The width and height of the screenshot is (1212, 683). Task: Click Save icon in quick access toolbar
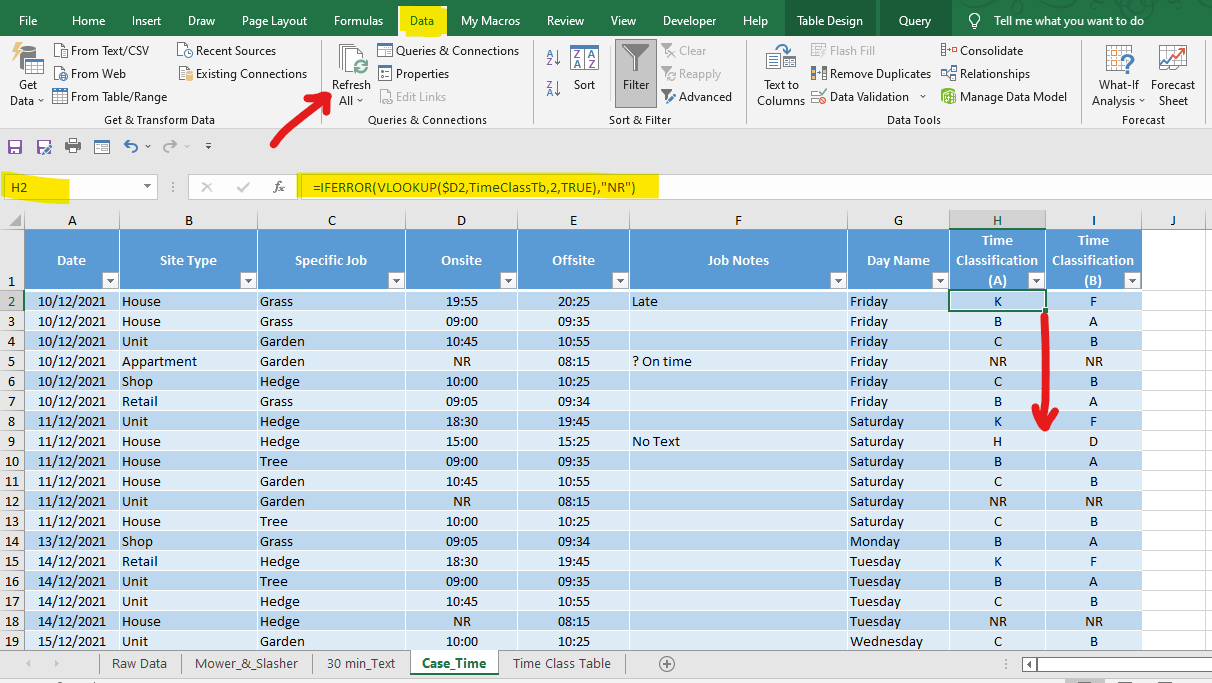pyautogui.click(x=15, y=147)
